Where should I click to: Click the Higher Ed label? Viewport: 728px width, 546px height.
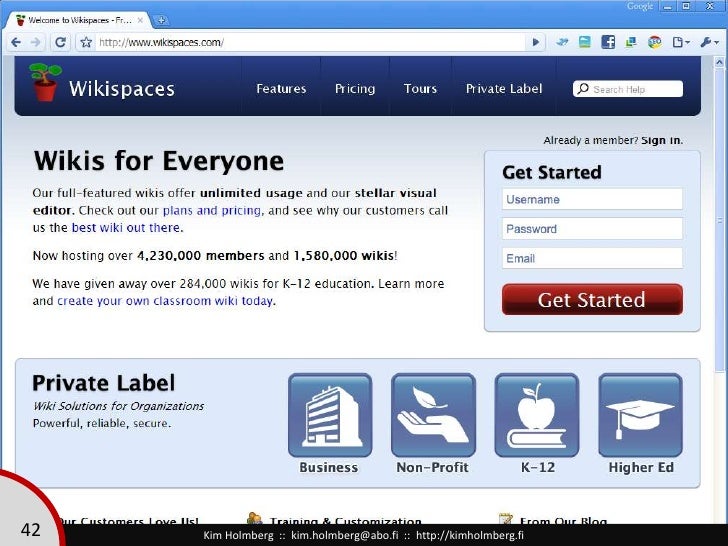[641, 467]
